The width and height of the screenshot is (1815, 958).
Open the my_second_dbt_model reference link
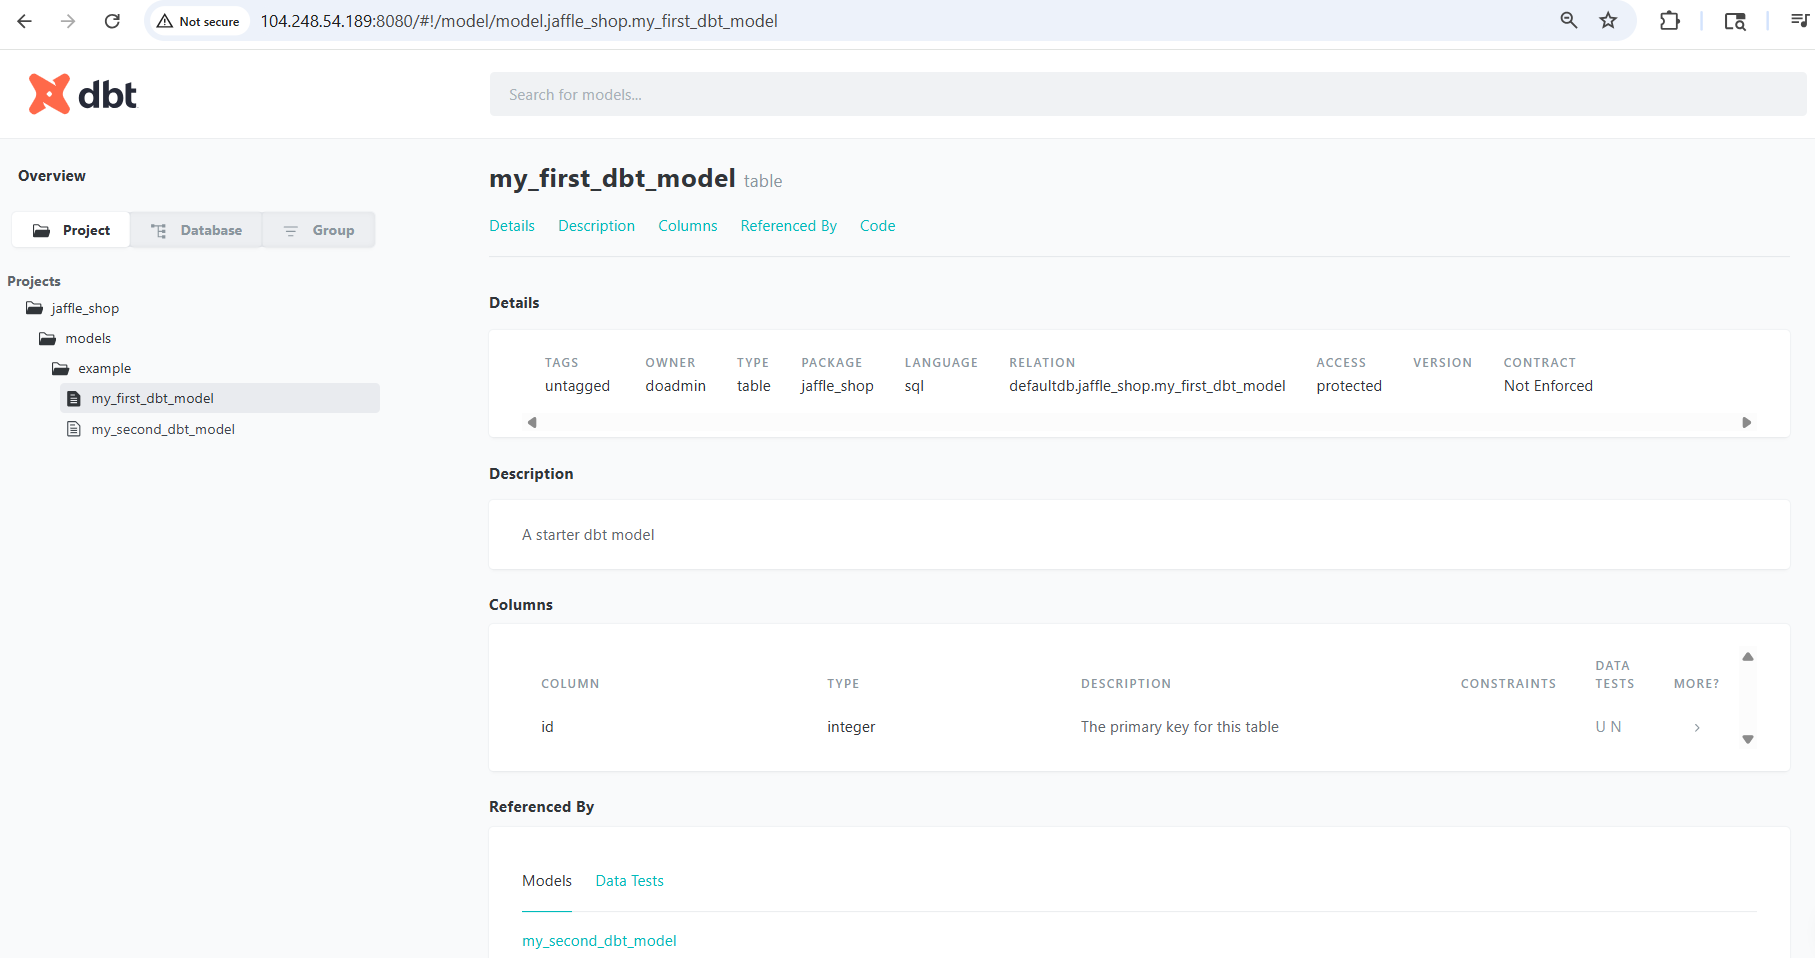point(599,941)
